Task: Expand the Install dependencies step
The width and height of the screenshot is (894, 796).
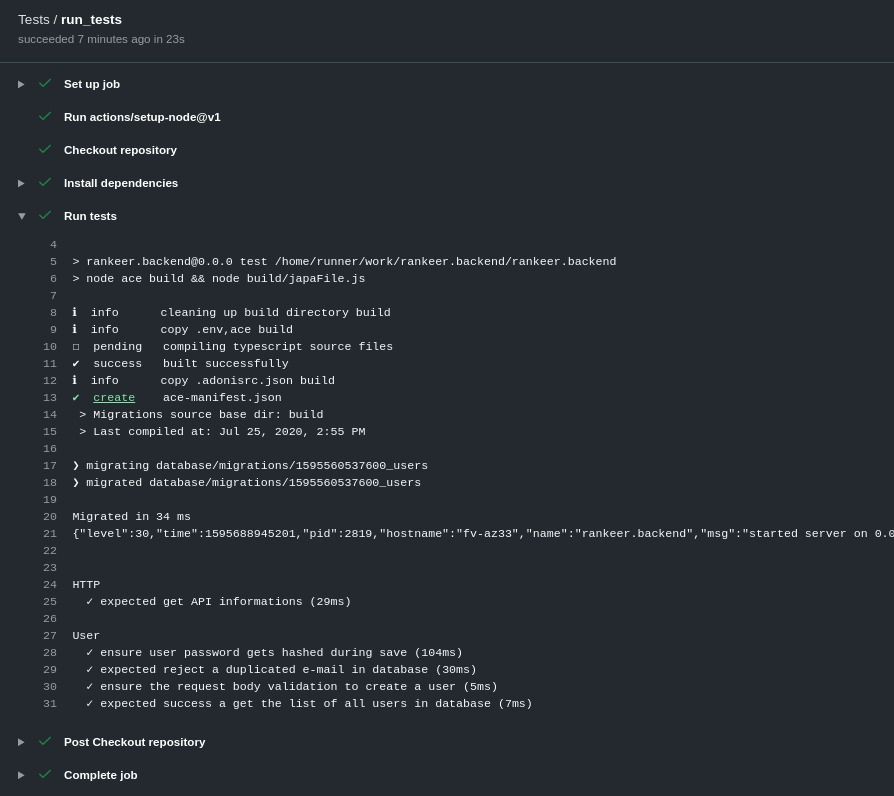Action: coord(21,184)
